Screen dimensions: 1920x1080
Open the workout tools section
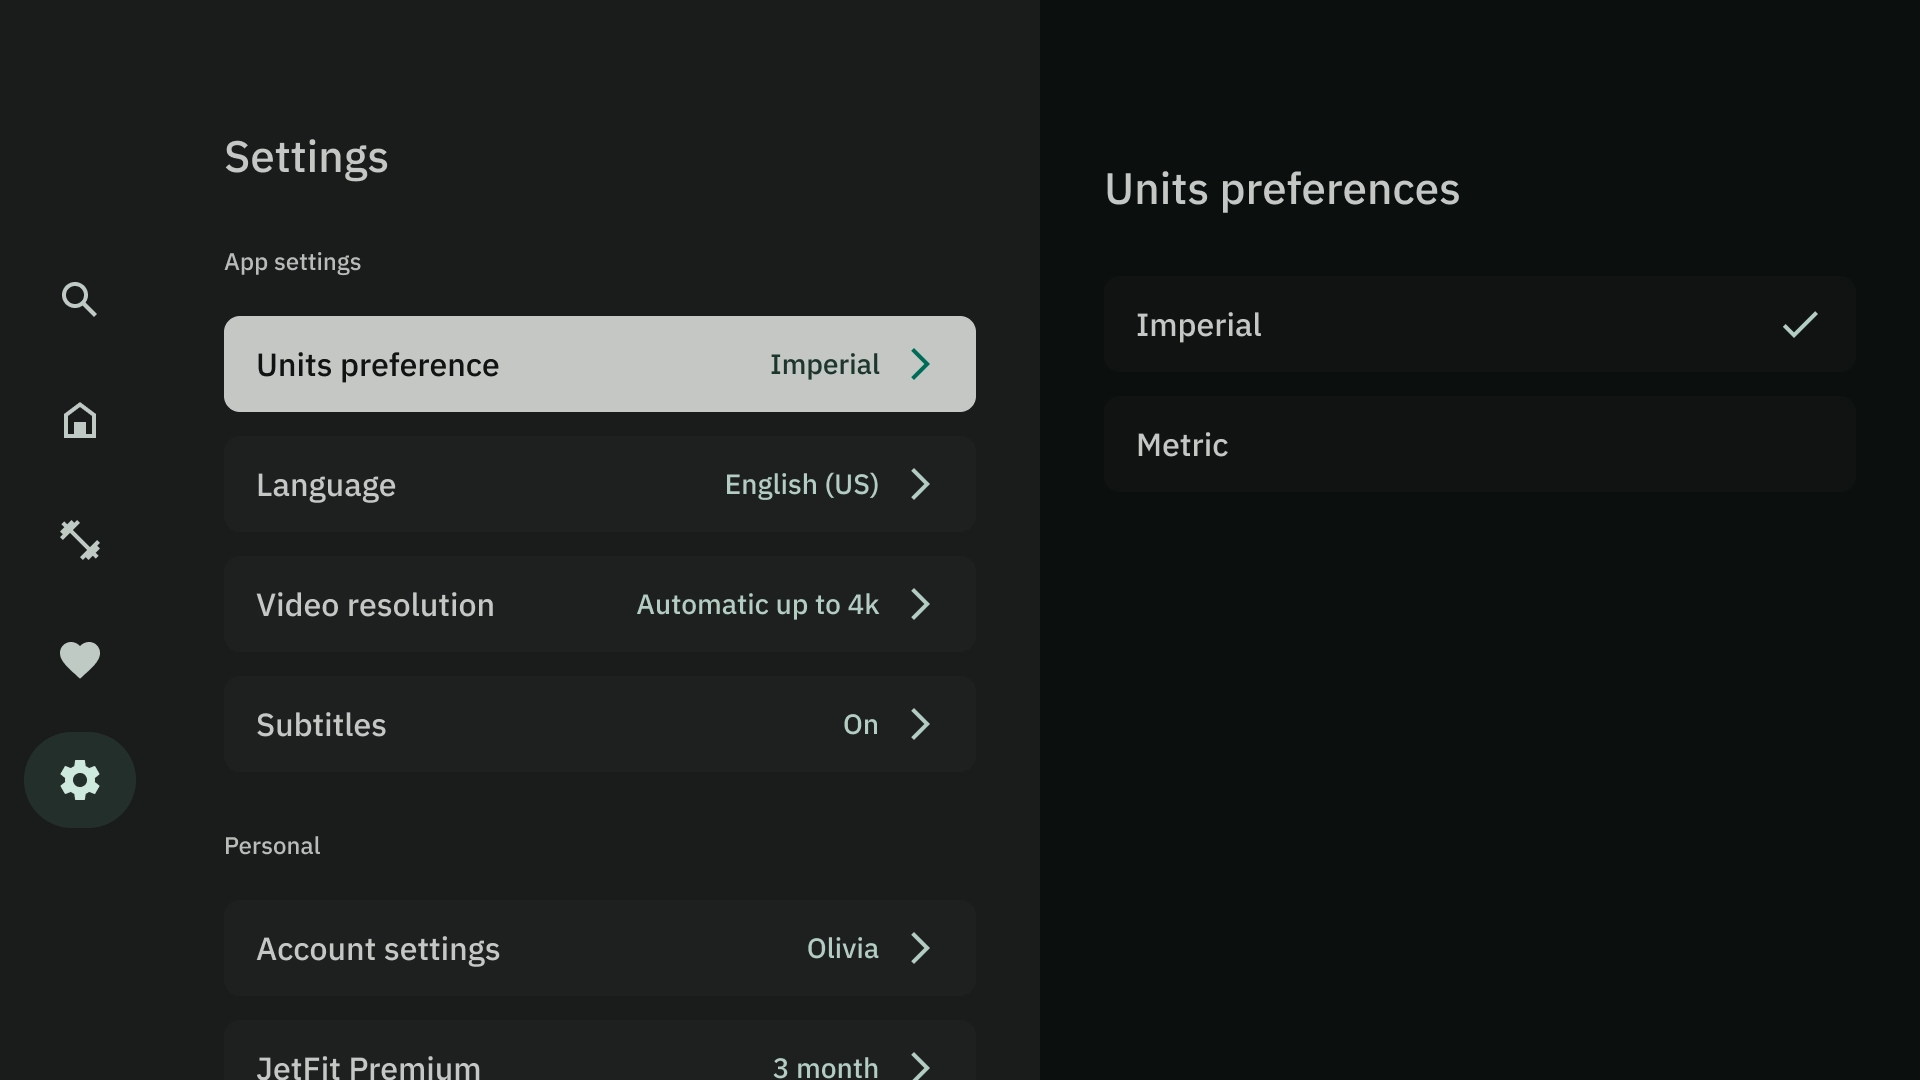coord(79,539)
